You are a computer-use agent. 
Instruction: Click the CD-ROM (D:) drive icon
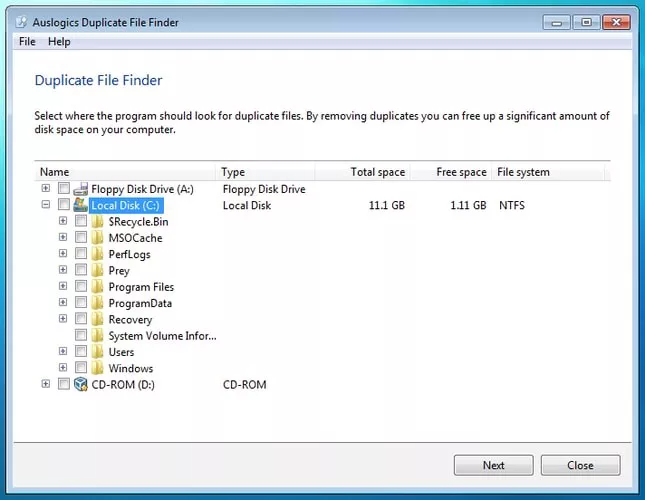(80, 385)
